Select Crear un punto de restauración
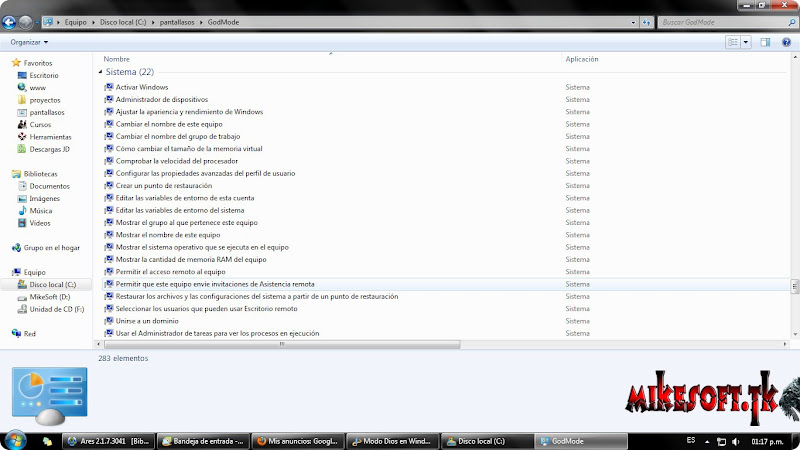This screenshot has width=800, height=450. click(164, 186)
